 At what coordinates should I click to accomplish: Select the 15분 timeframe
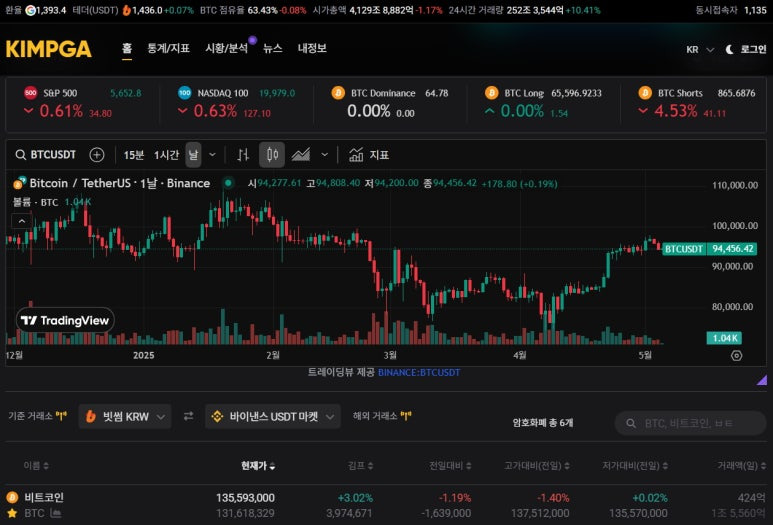[133, 155]
